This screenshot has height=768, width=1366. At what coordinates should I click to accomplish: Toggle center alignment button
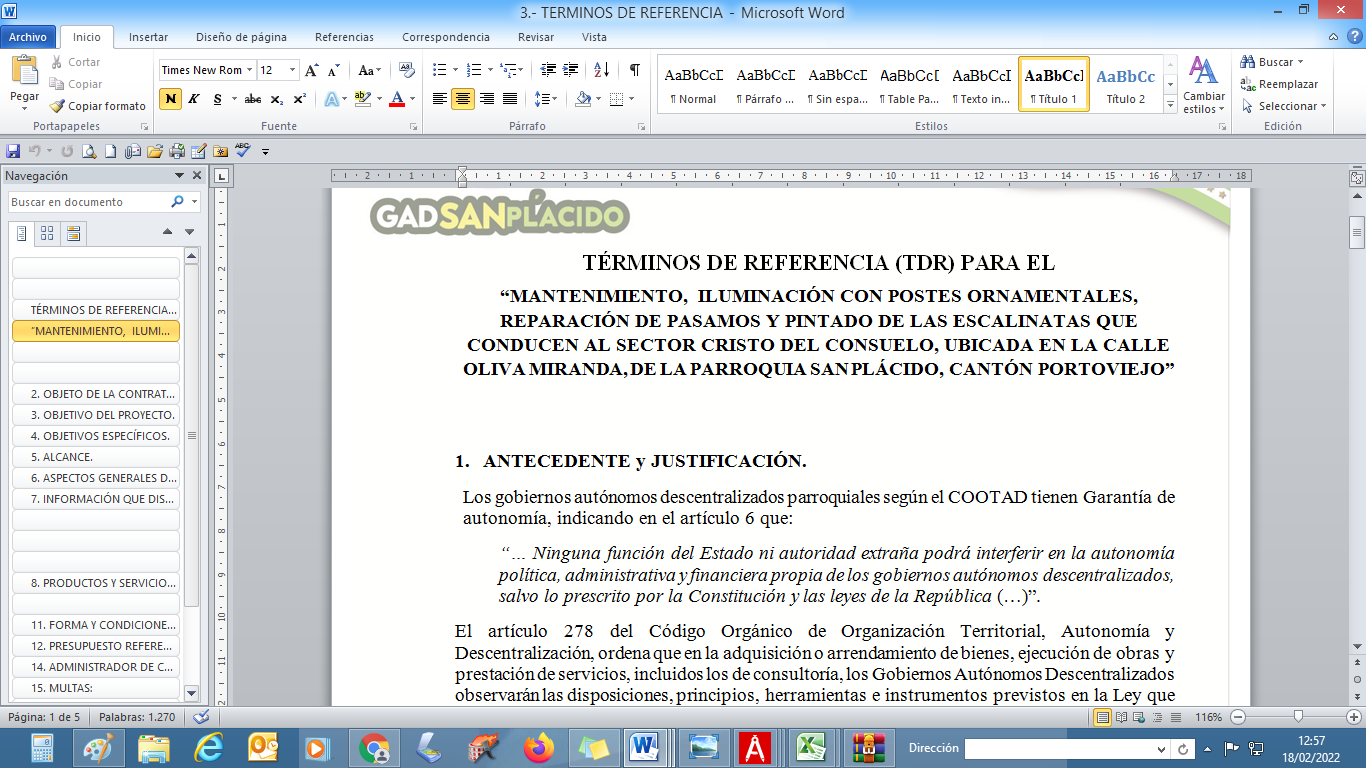click(x=462, y=99)
